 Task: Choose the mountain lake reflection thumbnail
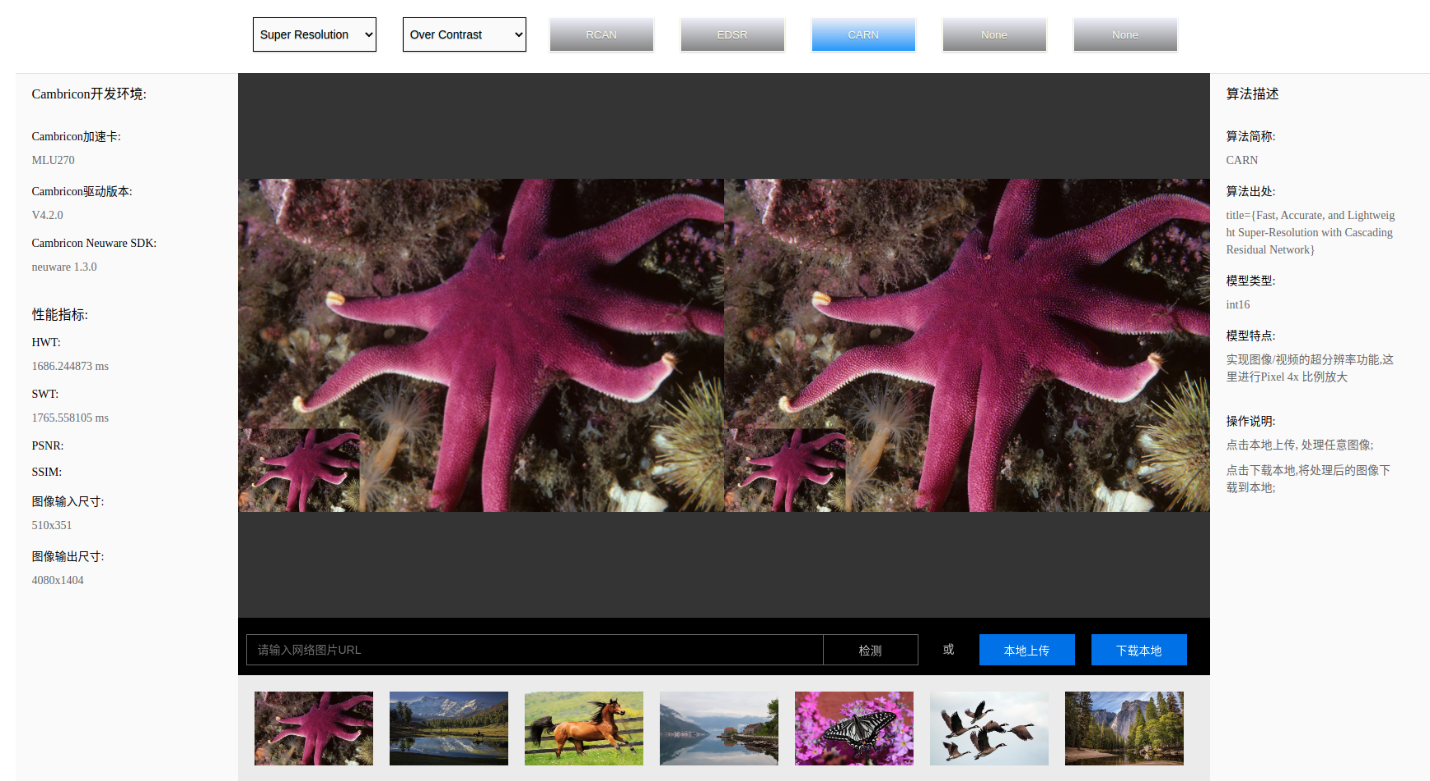pos(448,728)
